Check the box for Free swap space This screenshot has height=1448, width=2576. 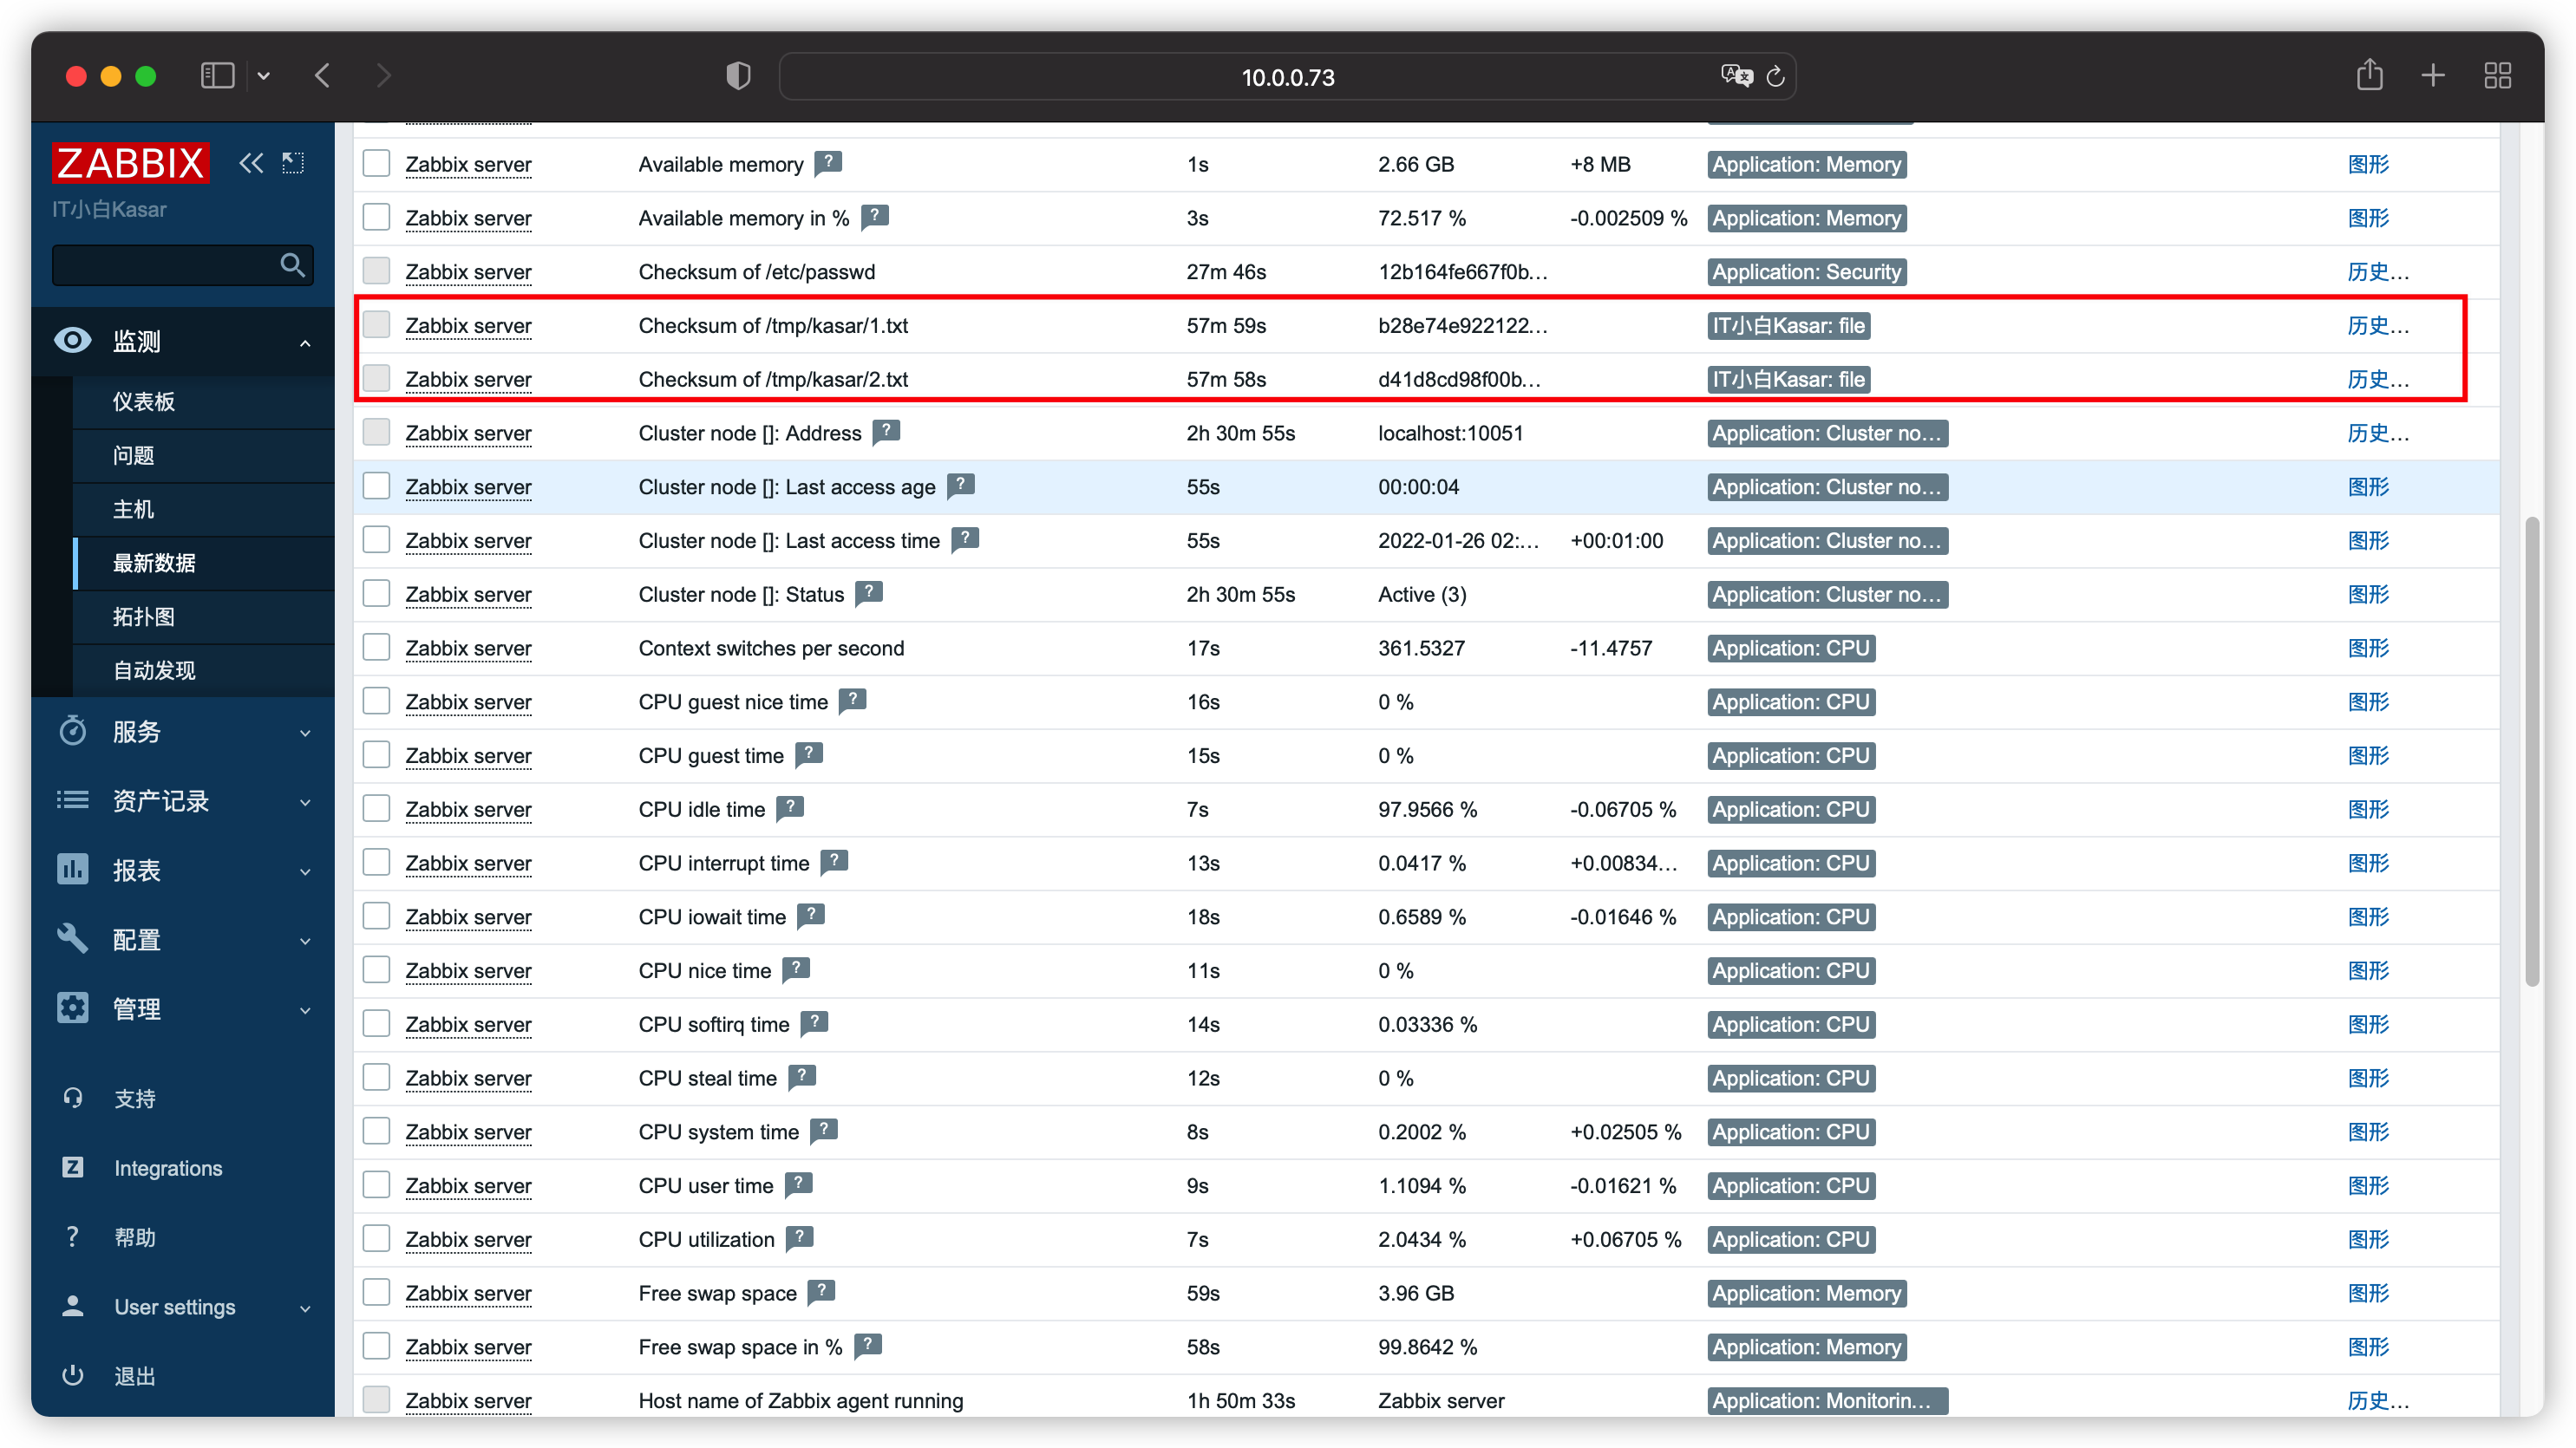pyautogui.click(x=376, y=1292)
